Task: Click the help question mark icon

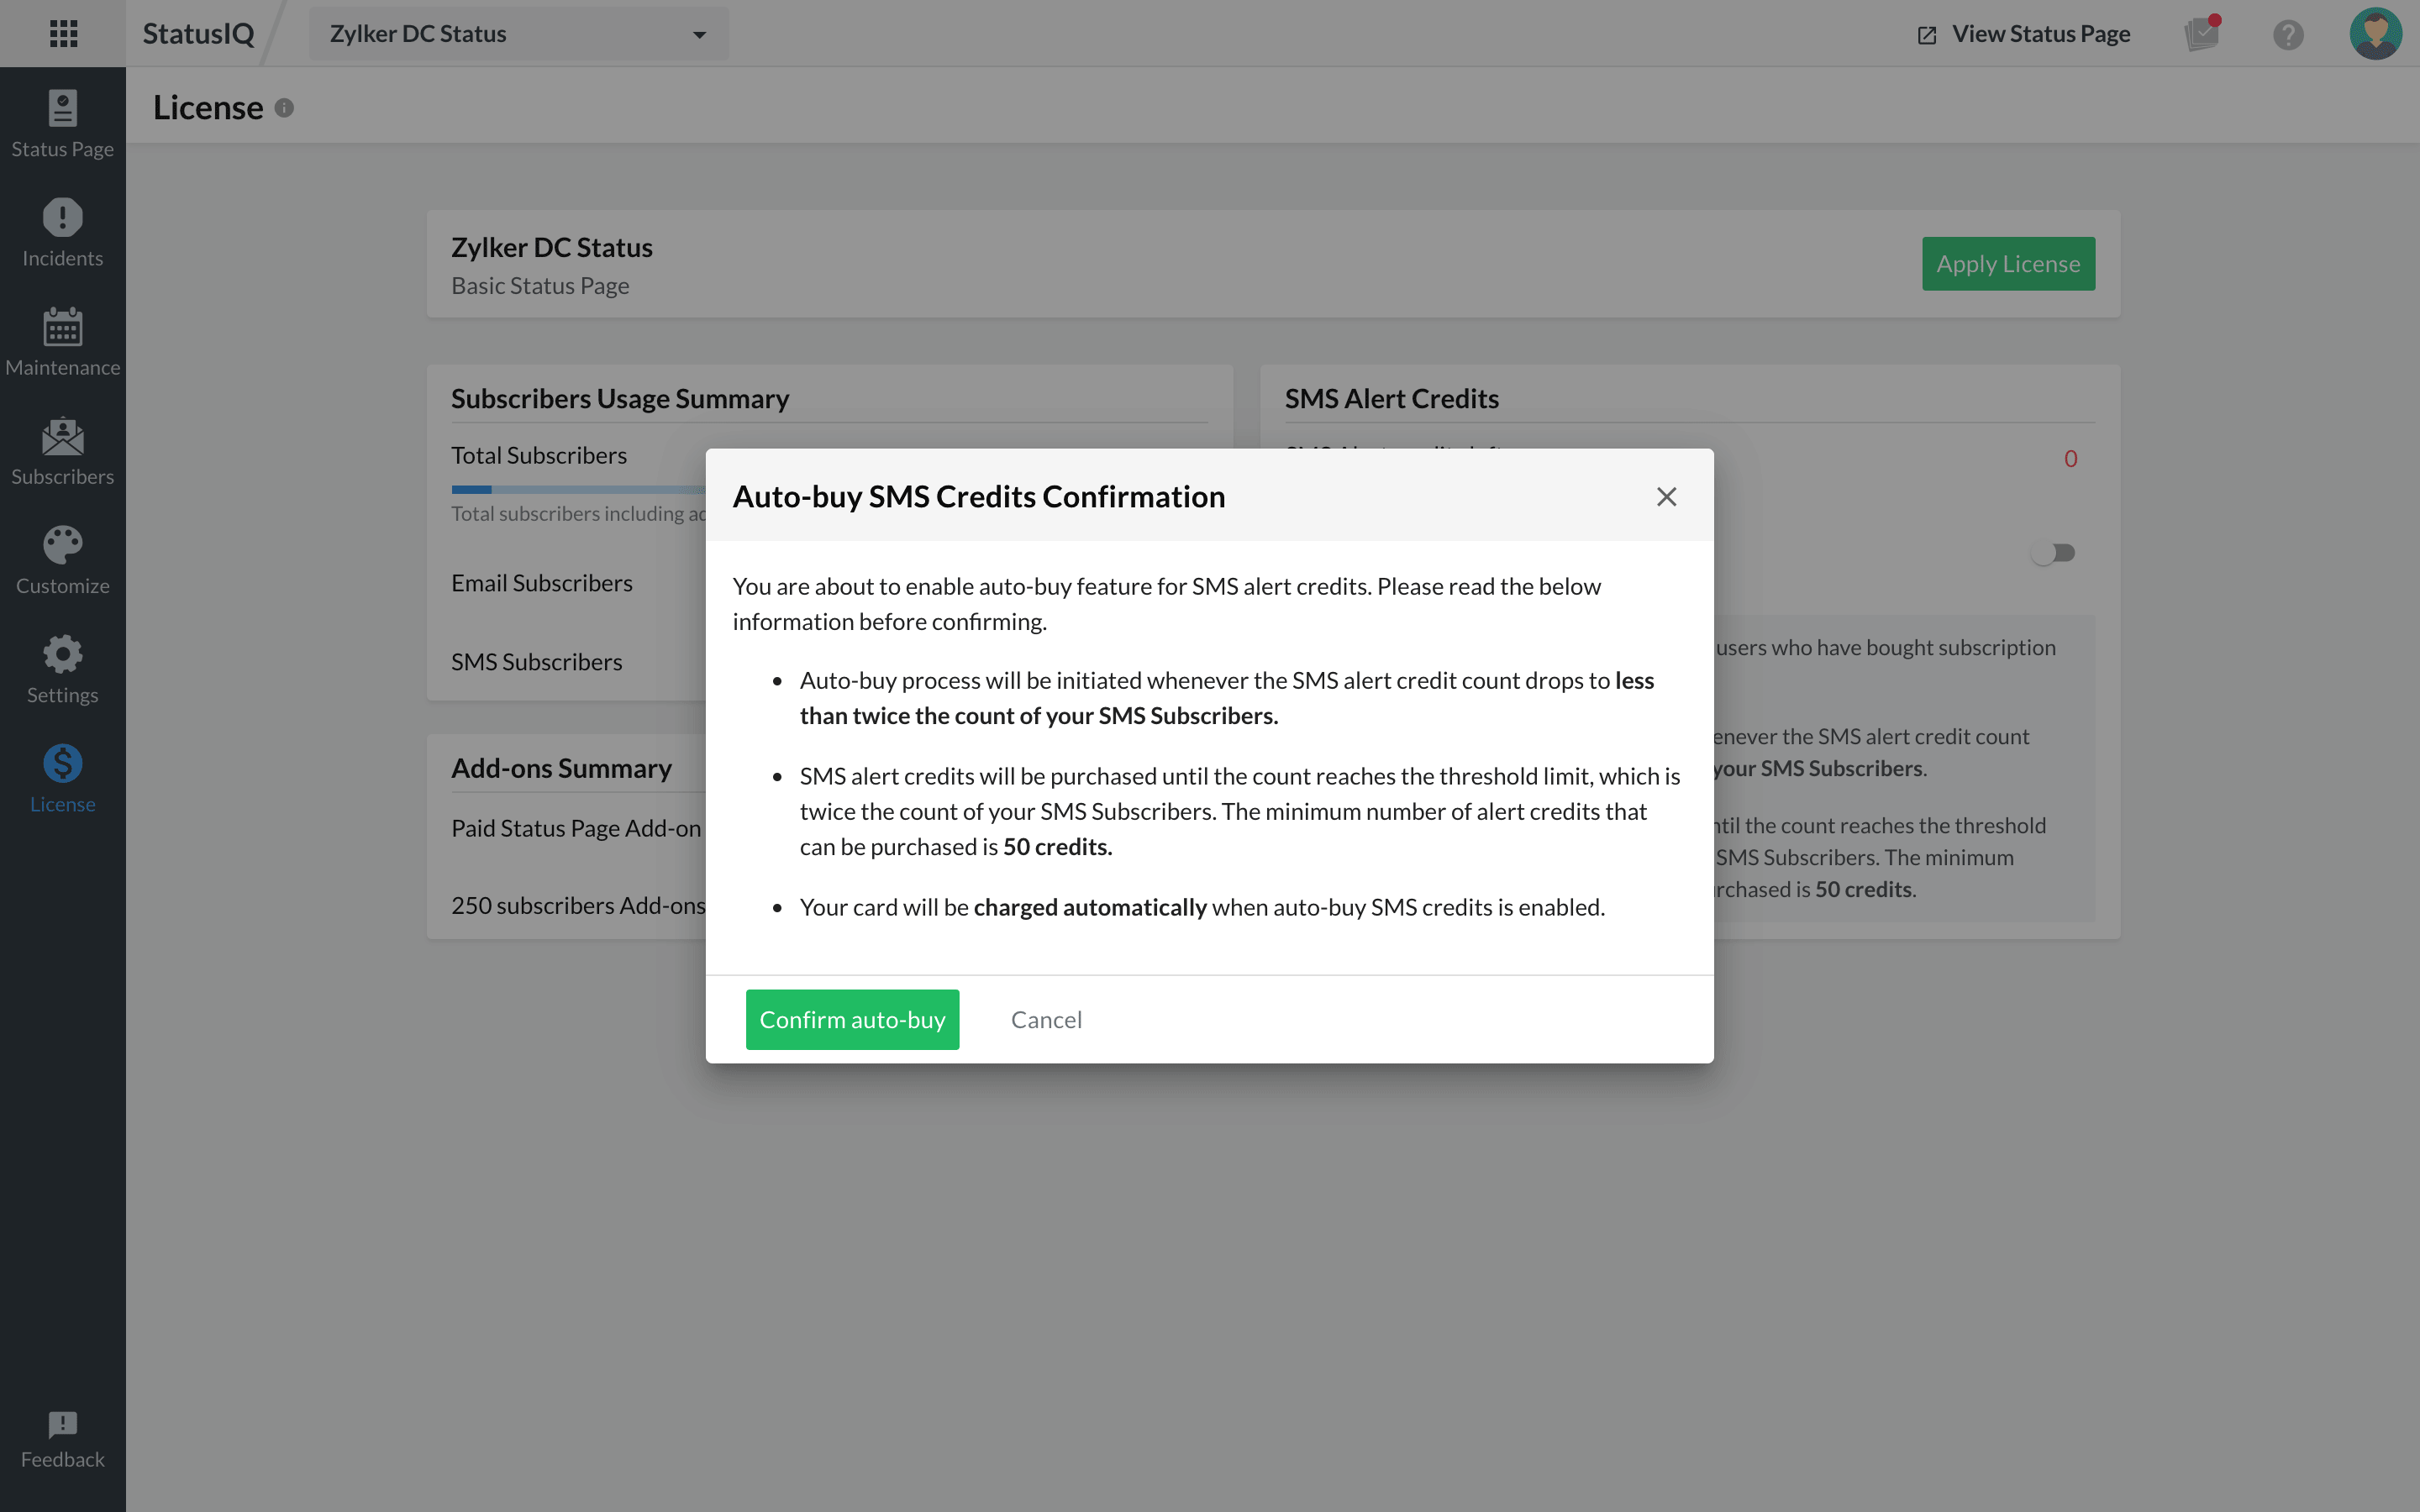Action: pos(2288,35)
